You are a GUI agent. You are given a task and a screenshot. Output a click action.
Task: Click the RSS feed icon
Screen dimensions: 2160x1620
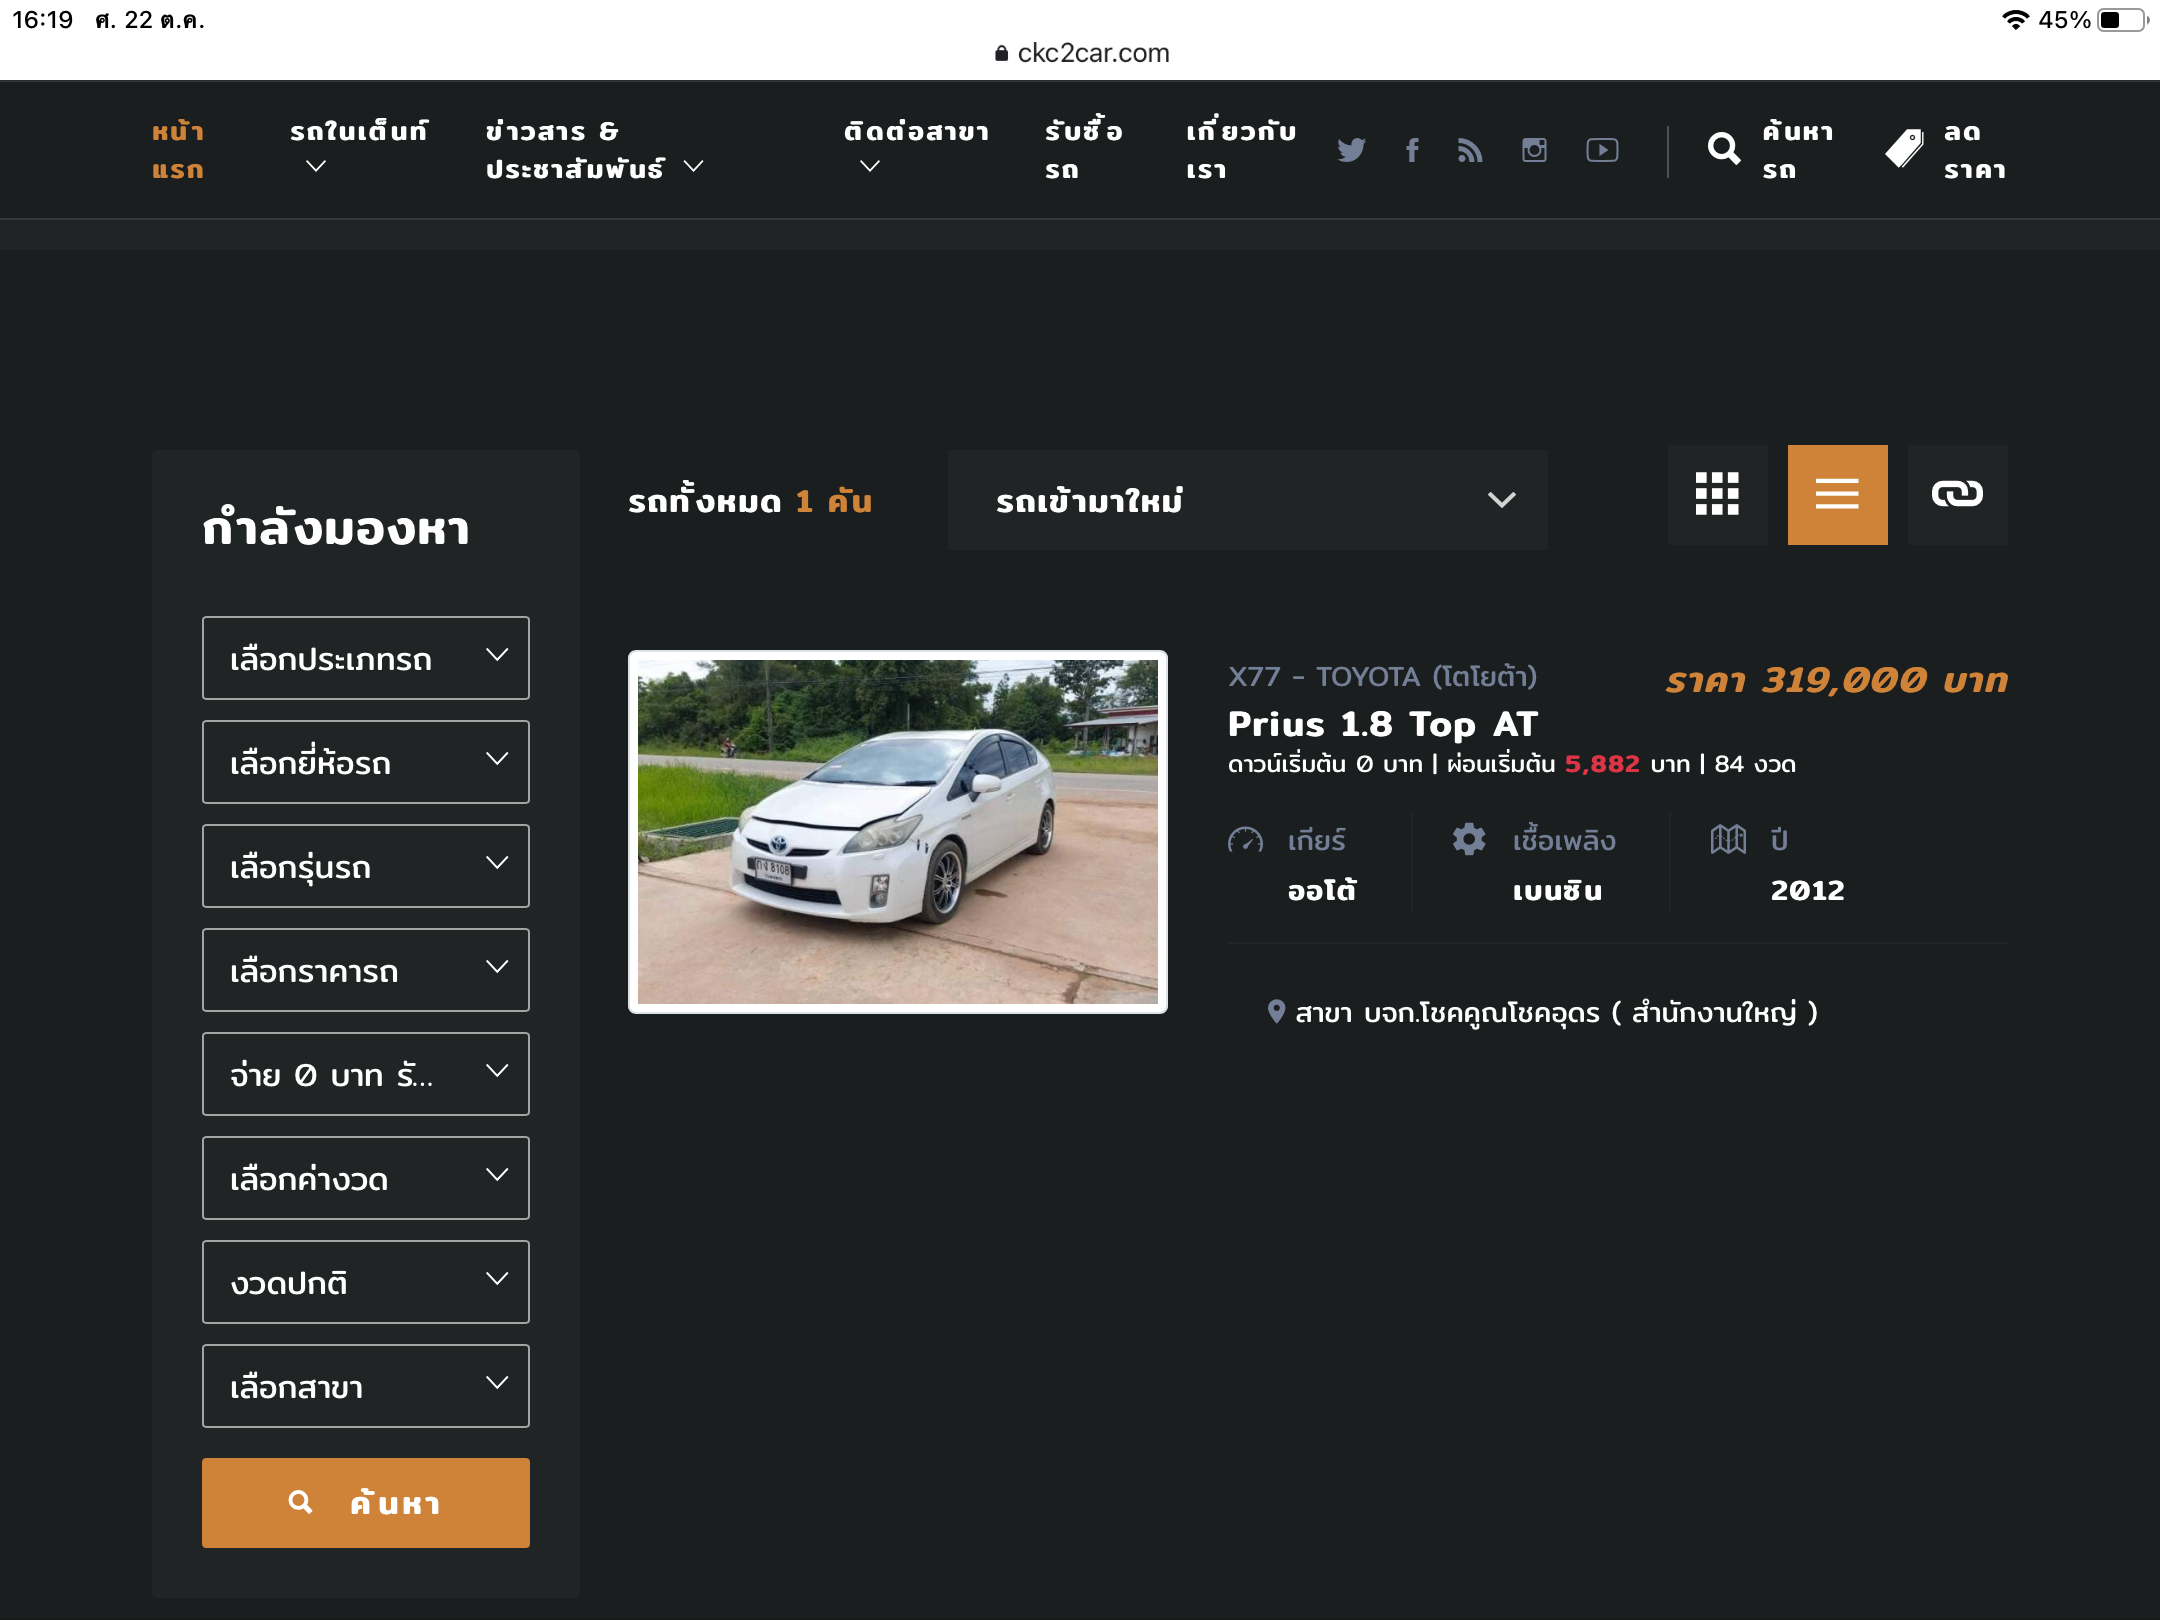click(x=1470, y=150)
